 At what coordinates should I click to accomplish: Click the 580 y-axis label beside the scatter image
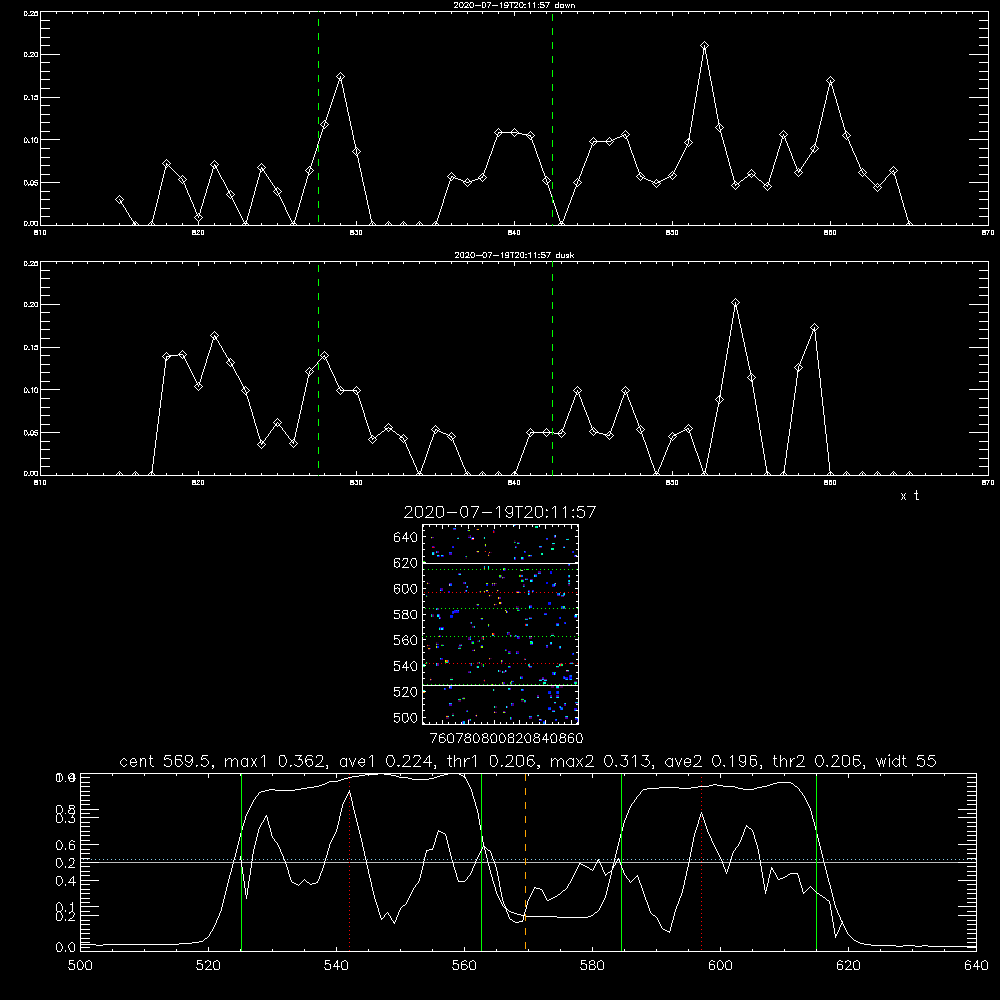pos(406,615)
